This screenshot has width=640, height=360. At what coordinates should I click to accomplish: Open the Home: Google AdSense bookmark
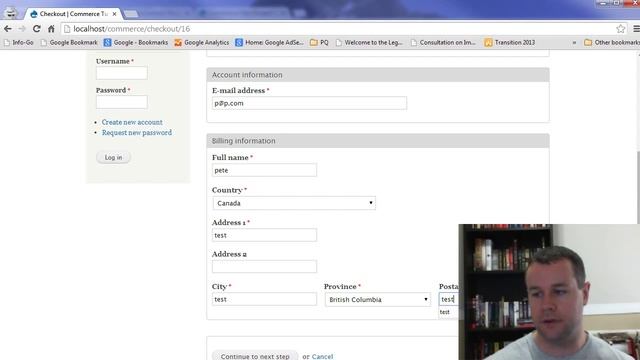click(269, 42)
